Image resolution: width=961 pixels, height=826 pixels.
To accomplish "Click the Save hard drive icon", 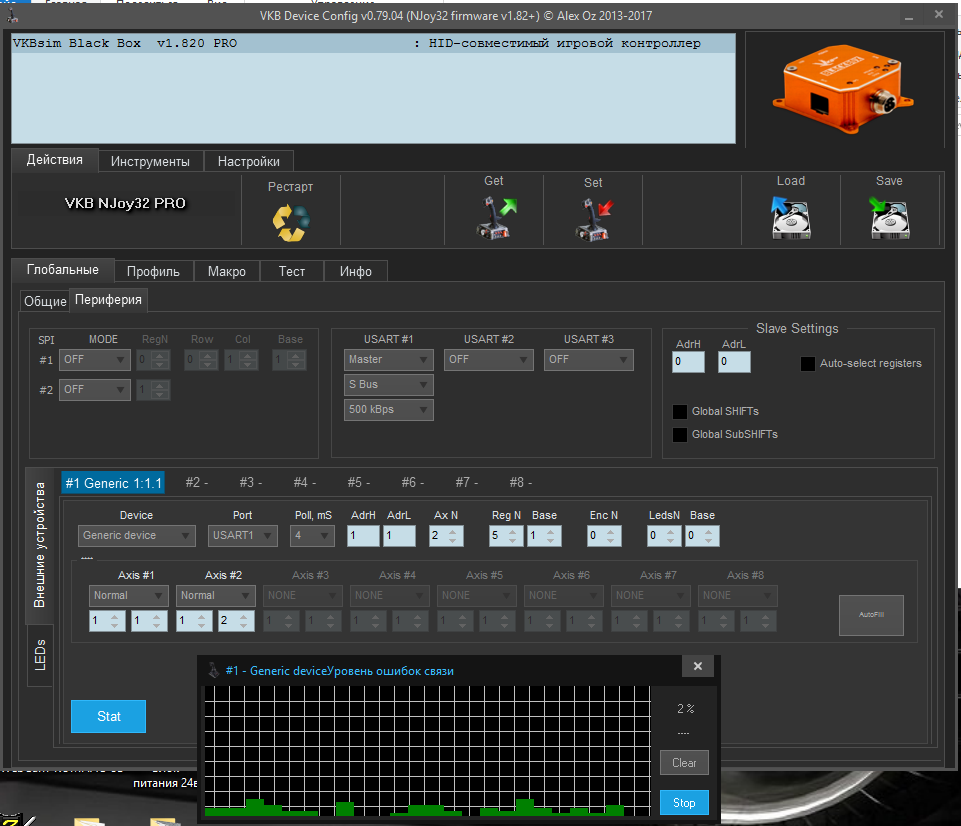I will (889, 218).
